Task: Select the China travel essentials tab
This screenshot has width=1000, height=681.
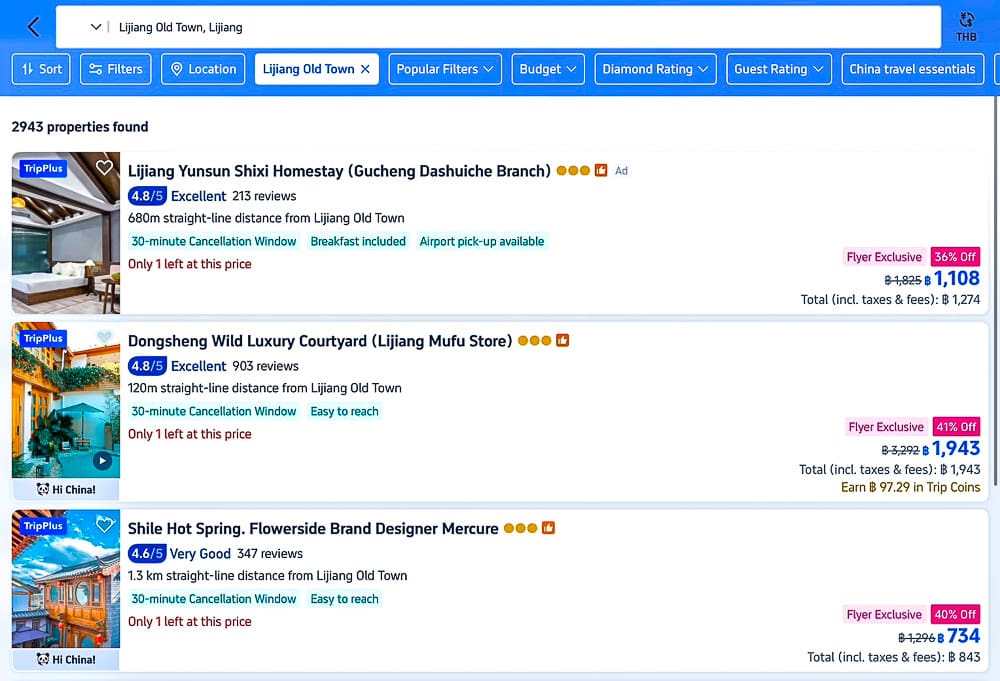Action: pyautogui.click(x=913, y=69)
